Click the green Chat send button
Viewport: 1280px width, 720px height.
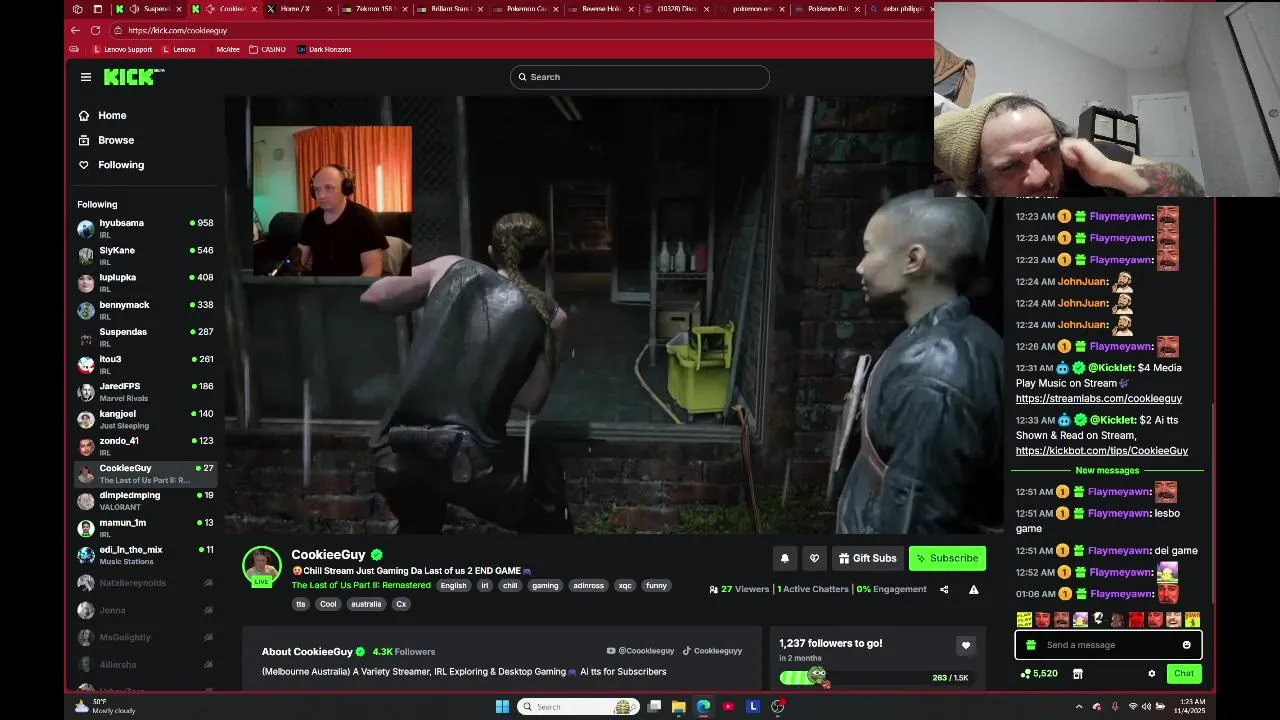coord(1184,674)
